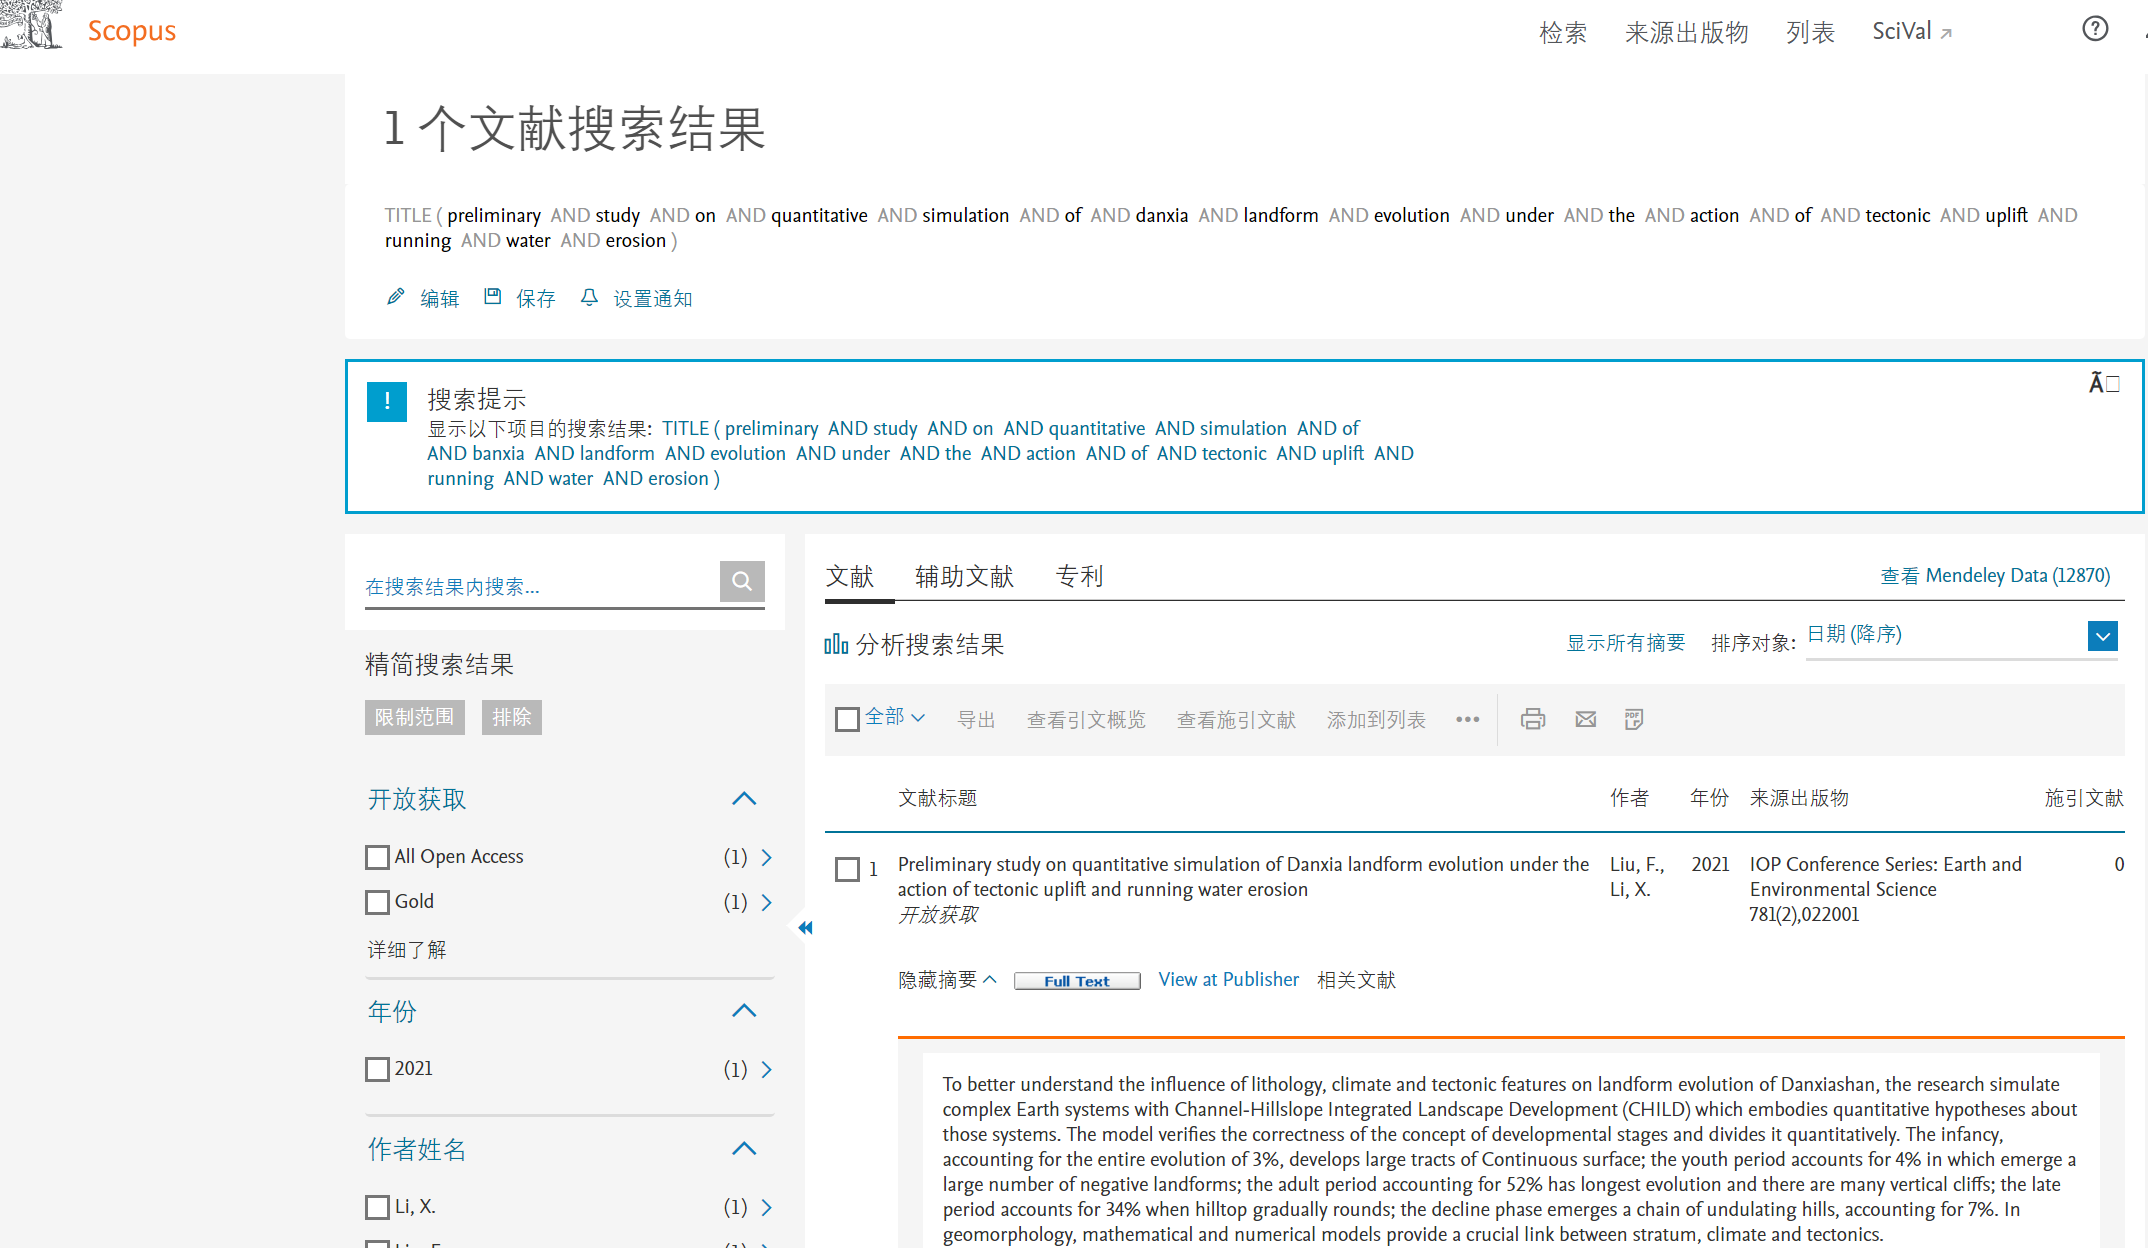Switch to the 文献 tab
Screen dimensions: 2148x1248
point(850,576)
